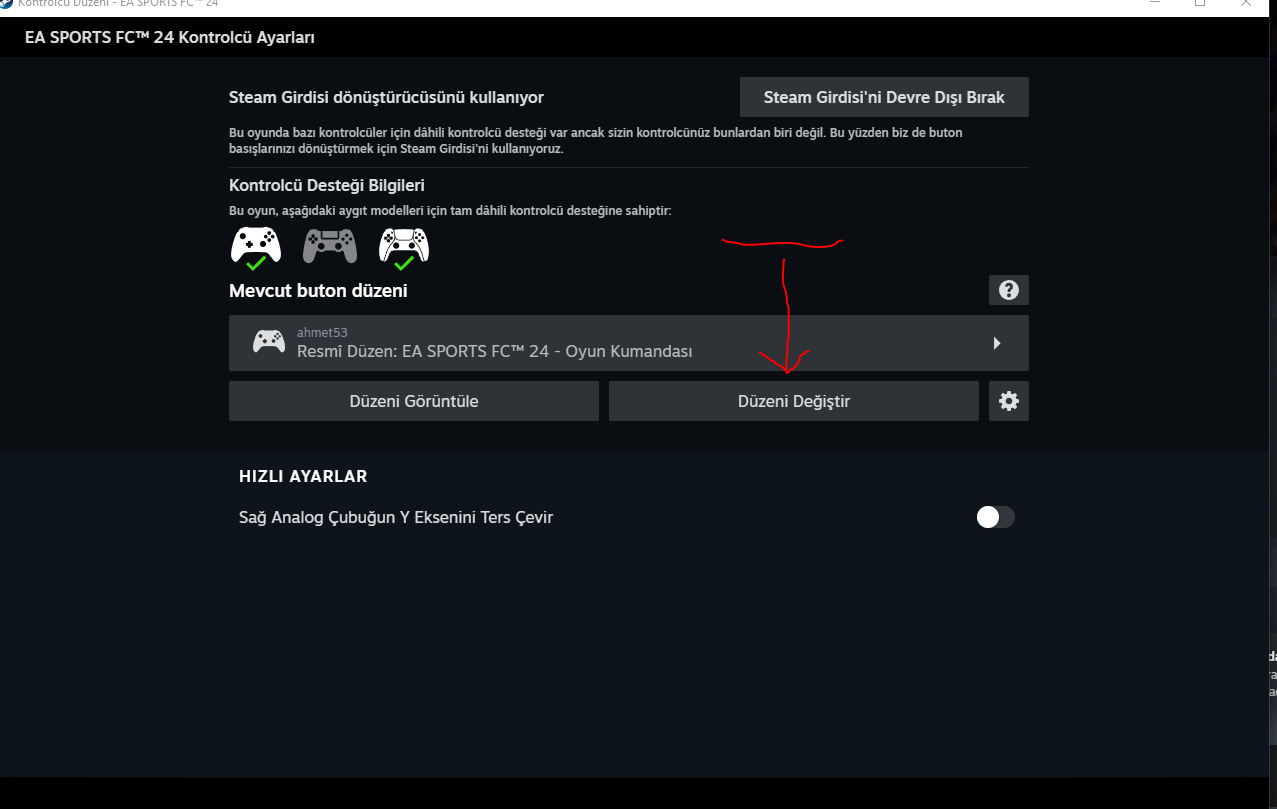
Task: Click the controller icon beside ahmet53
Action: [268, 342]
